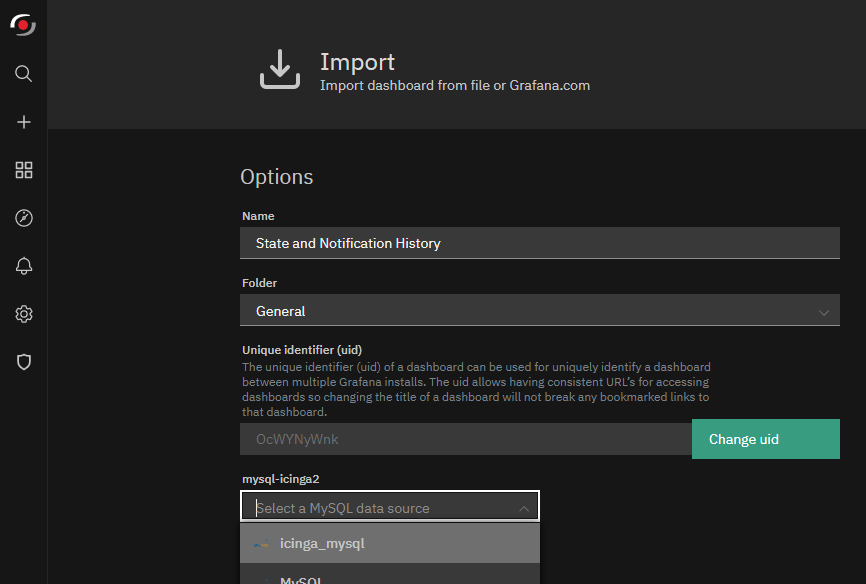
Task: Expand the Folder dropdown showing General
Action: (540, 311)
